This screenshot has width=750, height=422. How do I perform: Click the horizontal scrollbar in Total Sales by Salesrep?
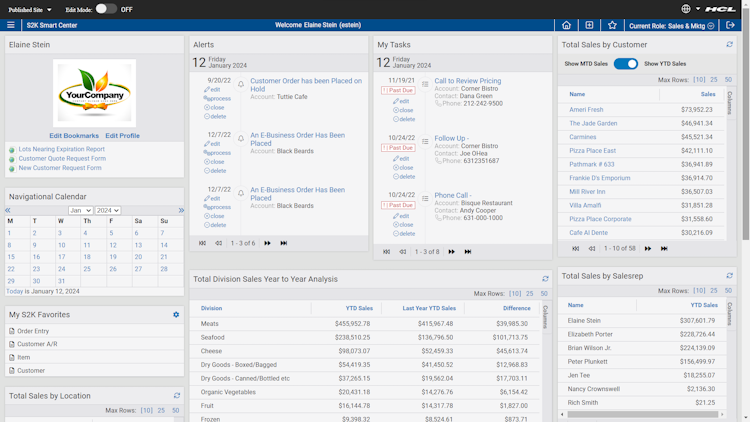coord(642,414)
